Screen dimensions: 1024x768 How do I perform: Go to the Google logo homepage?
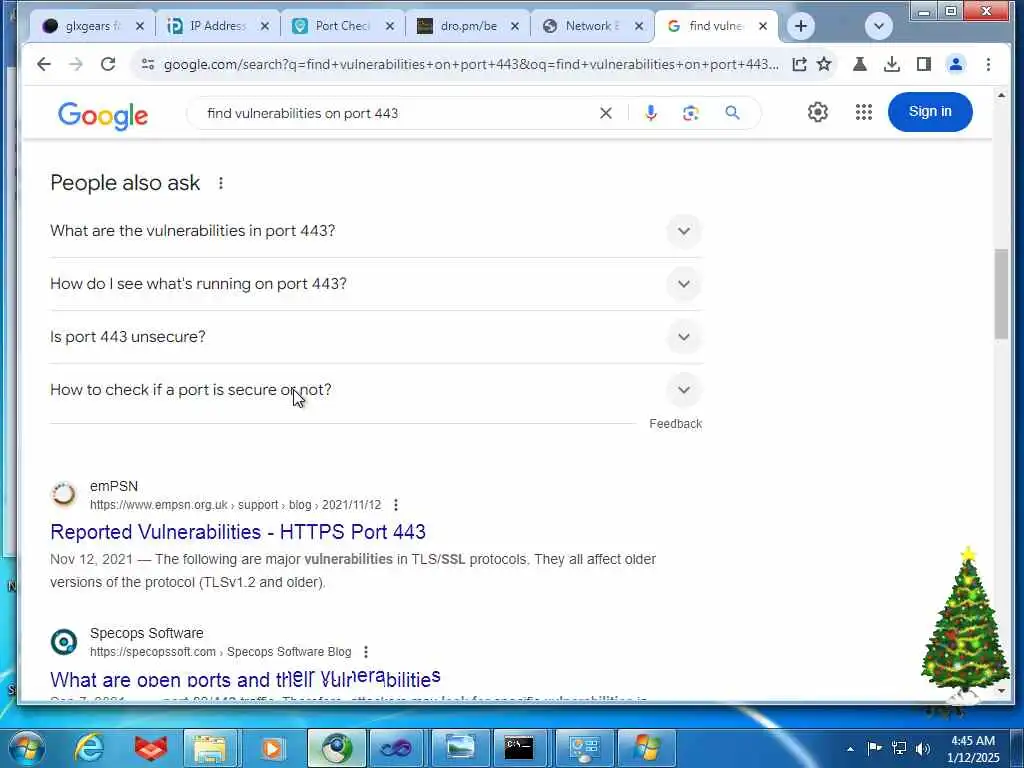coord(103,116)
